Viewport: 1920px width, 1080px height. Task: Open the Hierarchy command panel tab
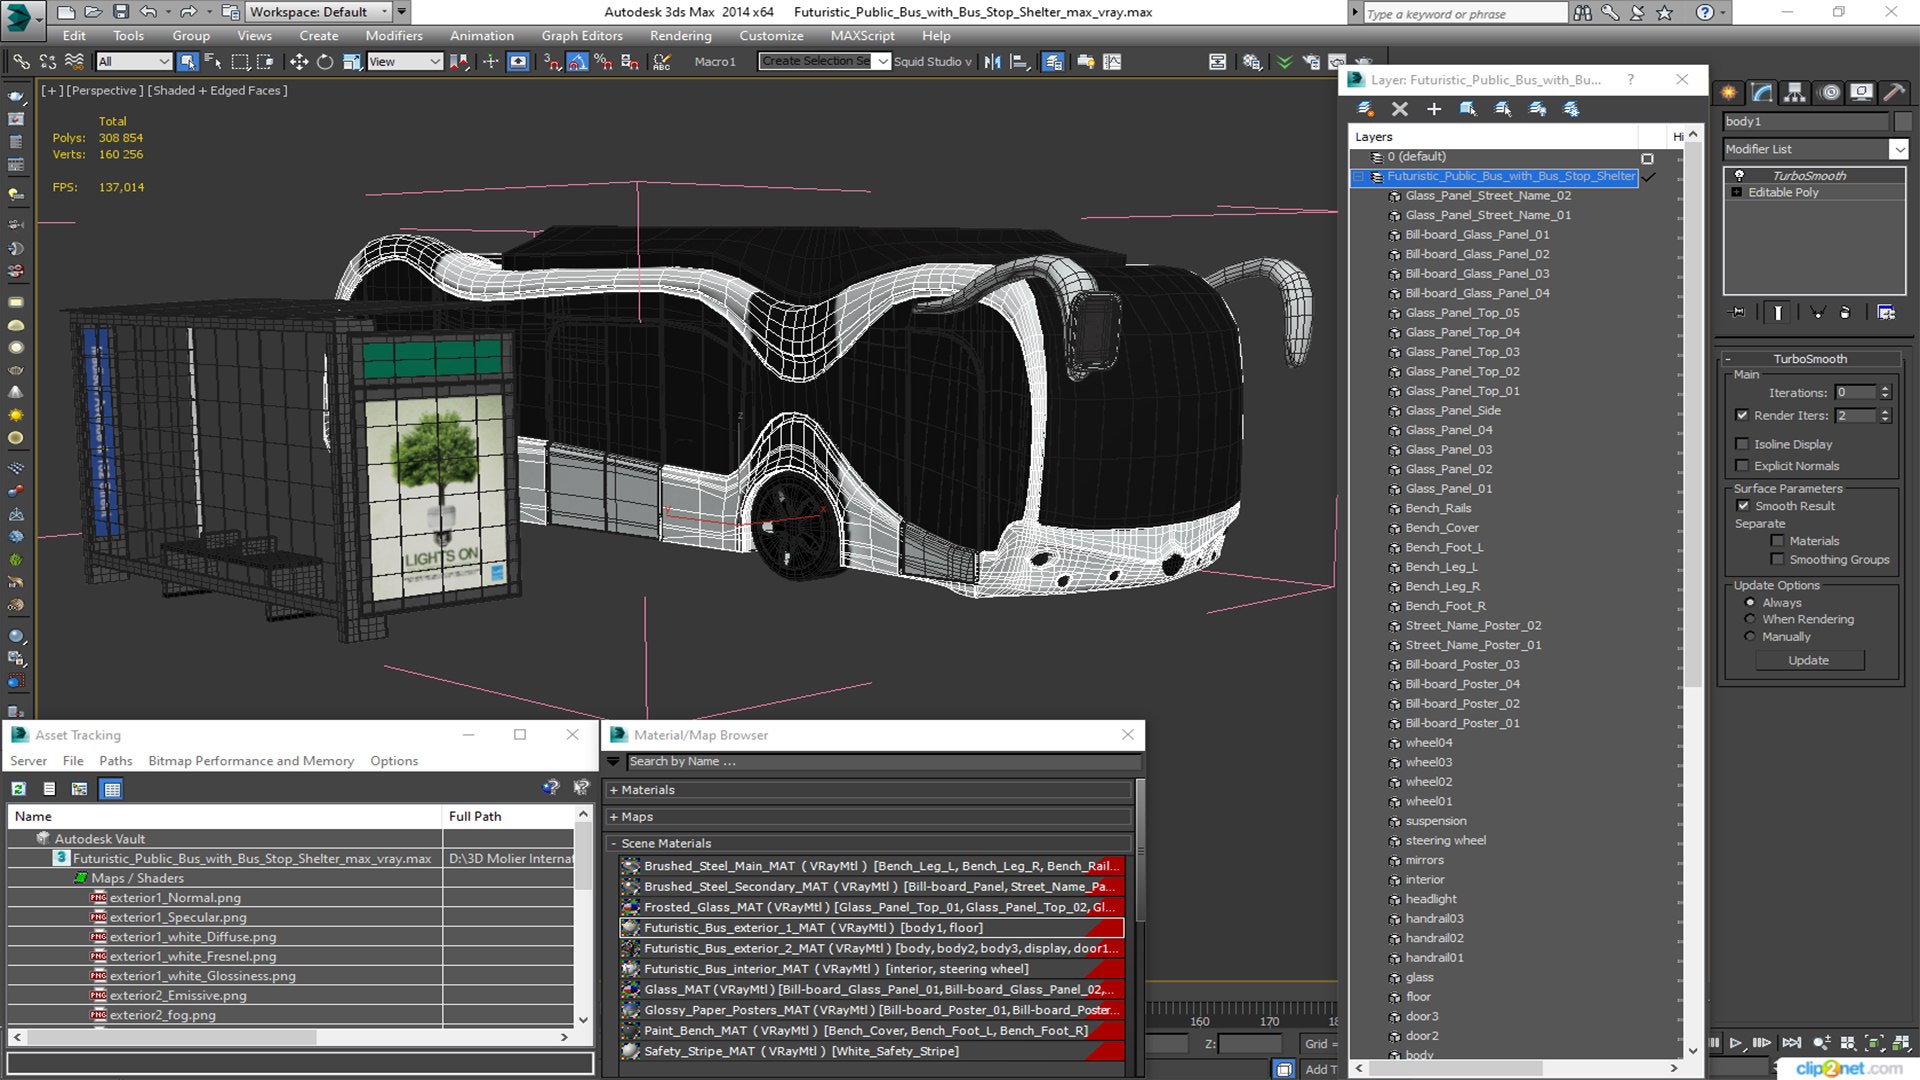point(1795,93)
